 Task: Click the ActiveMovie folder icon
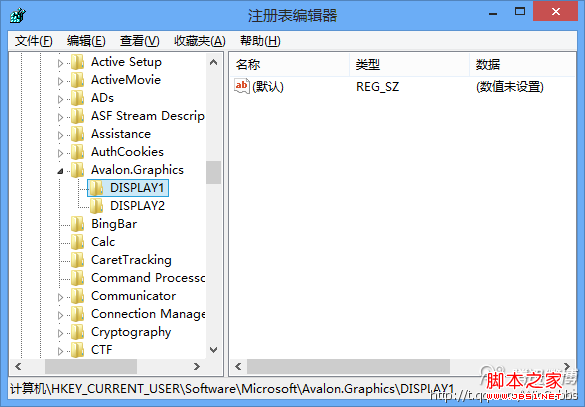[x=78, y=80]
